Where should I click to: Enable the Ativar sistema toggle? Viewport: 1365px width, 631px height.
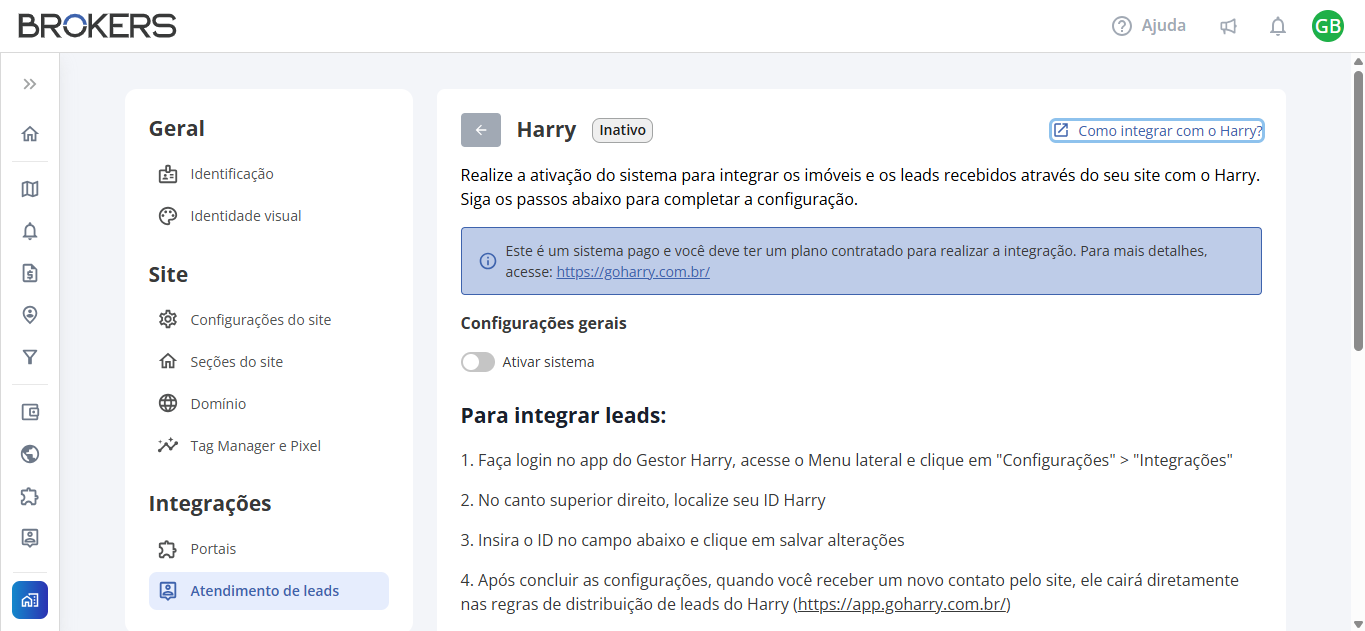point(478,362)
